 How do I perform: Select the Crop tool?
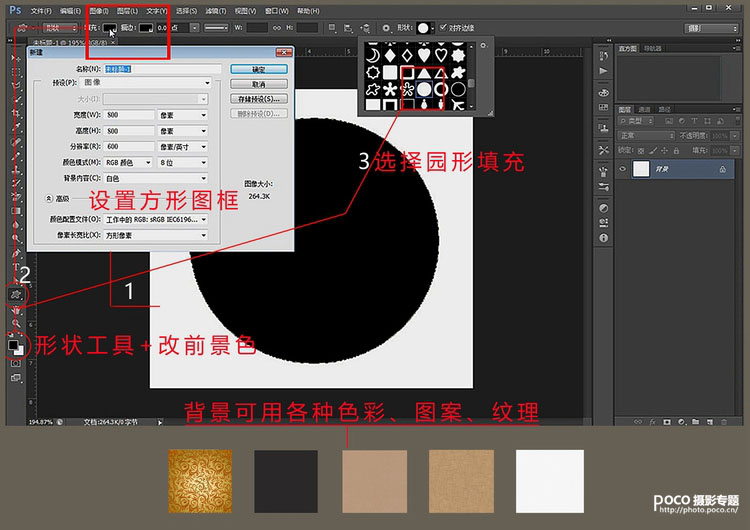[16, 113]
